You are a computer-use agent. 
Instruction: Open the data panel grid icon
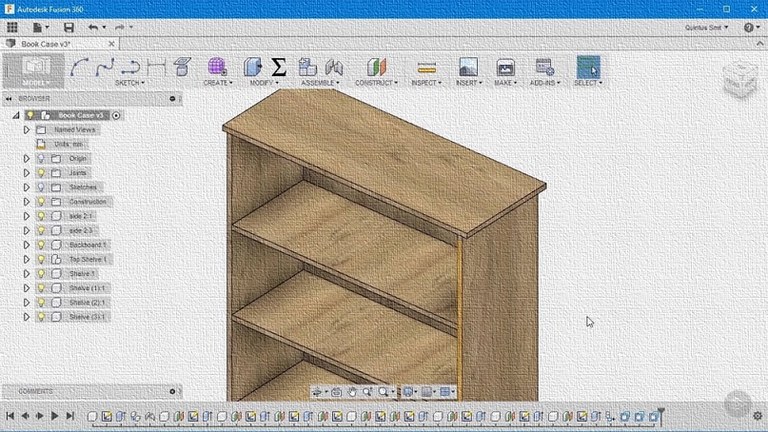(x=12, y=27)
